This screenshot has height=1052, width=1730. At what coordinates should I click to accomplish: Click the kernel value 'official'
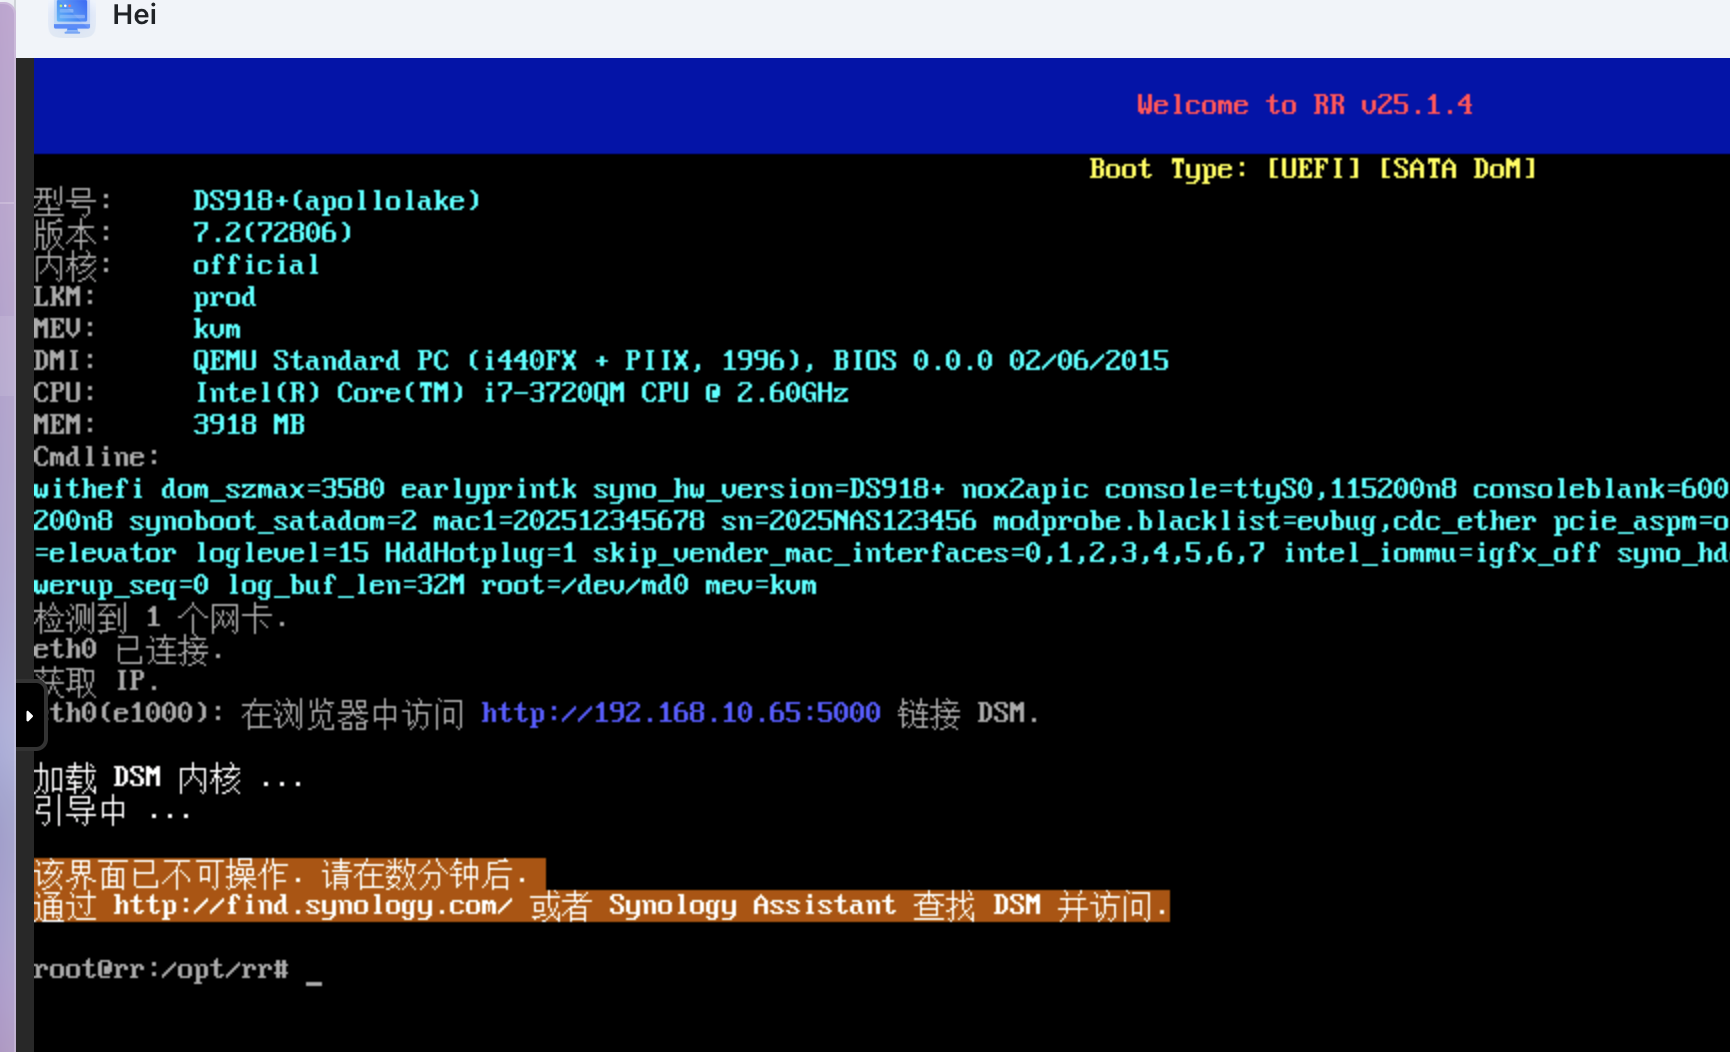pyautogui.click(x=256, y=265)
